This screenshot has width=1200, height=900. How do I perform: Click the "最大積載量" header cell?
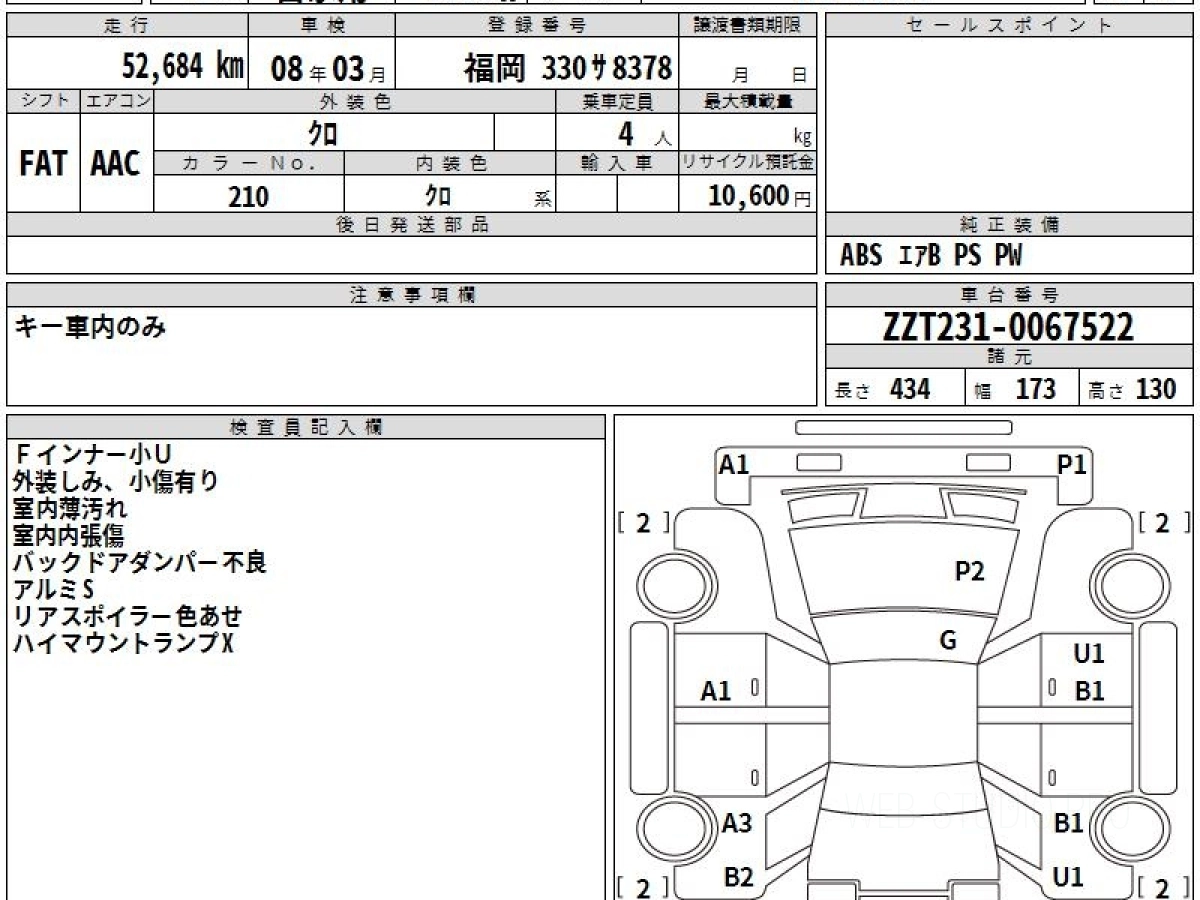click(x=748, y=101)
